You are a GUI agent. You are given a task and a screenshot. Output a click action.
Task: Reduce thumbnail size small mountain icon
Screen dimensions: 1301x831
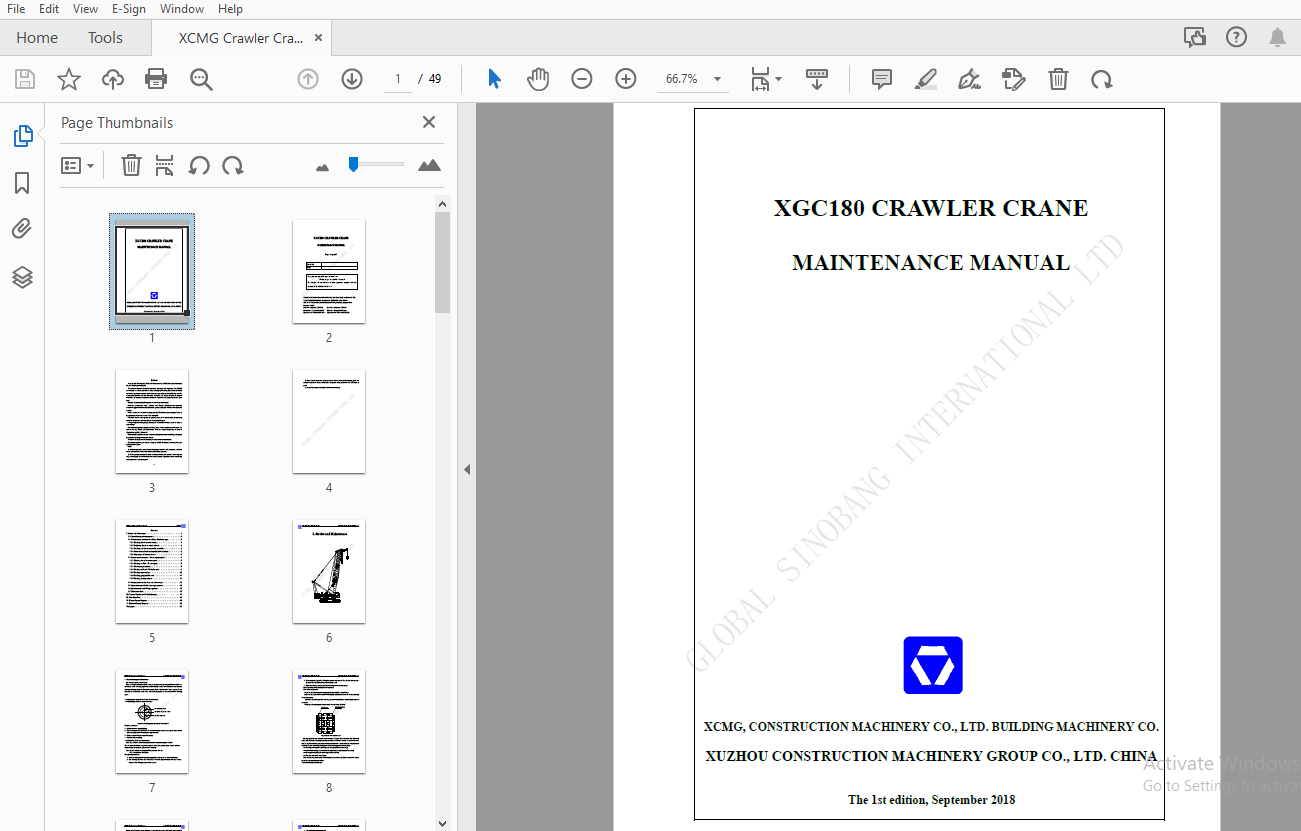click(x=322, y=167)
